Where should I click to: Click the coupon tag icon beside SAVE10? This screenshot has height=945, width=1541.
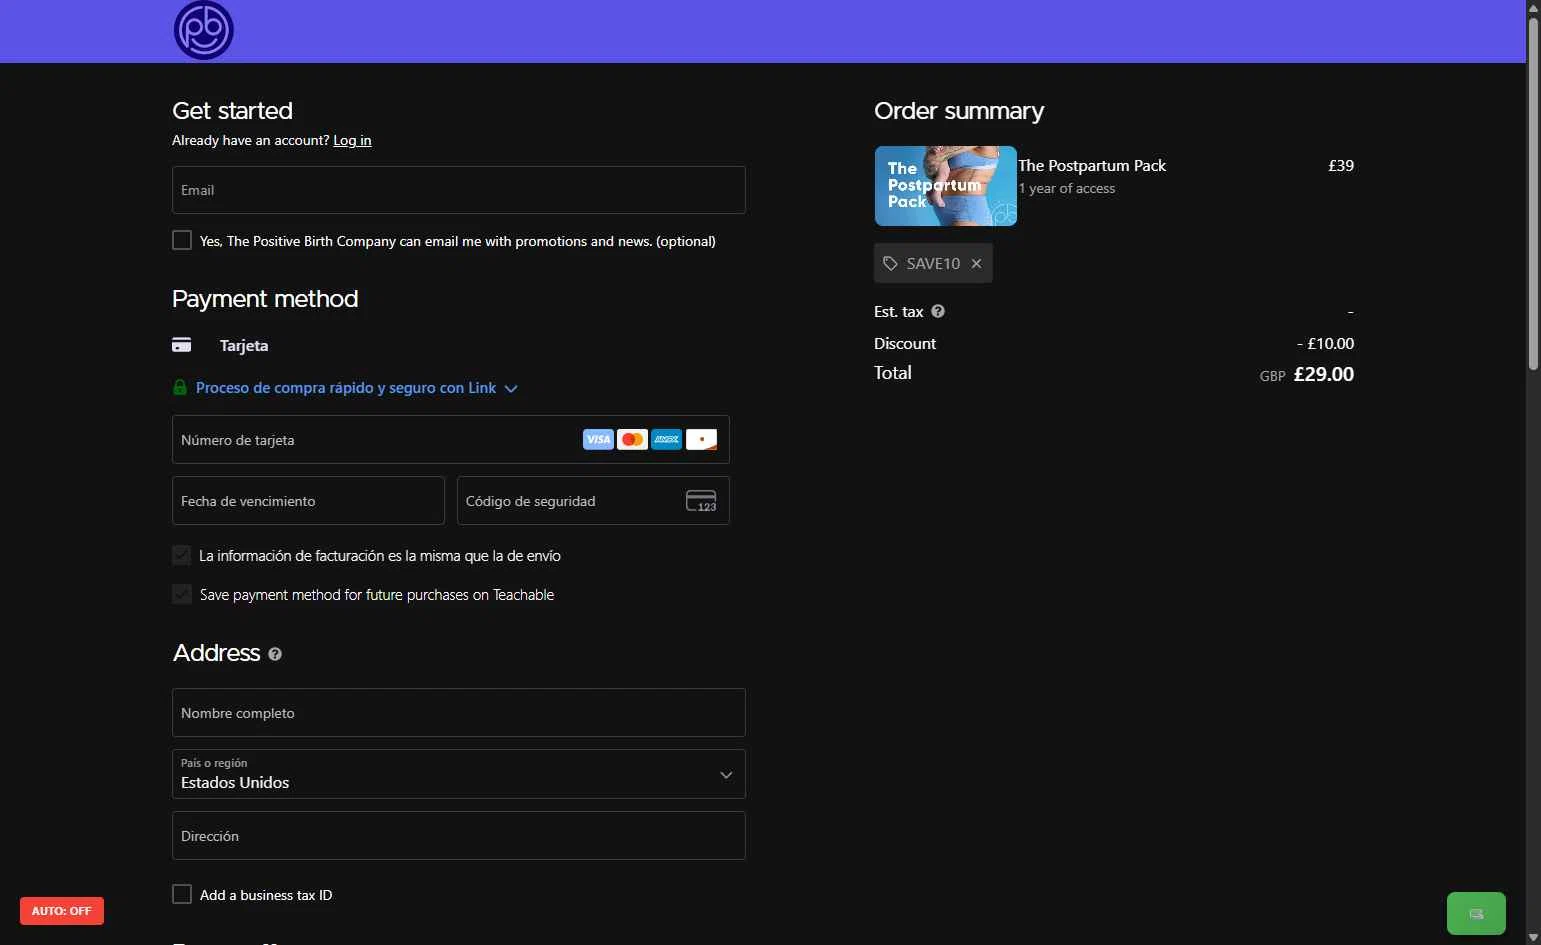tap(890, 263)
